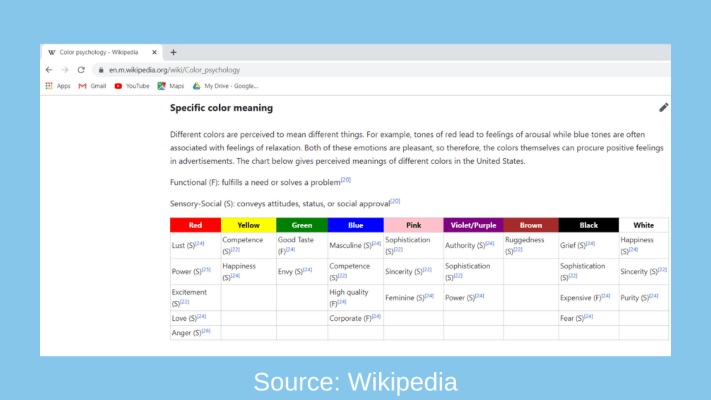
Task: Click citation 20 after Functional definition
Action: click(346, 180)
